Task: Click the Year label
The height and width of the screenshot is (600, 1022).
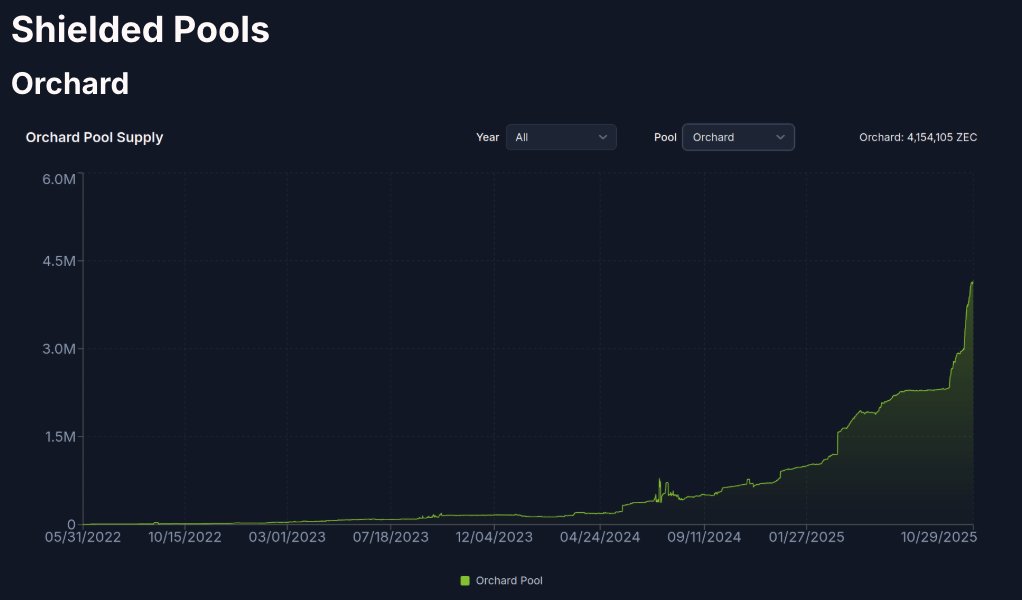Action: pos(488,137)
